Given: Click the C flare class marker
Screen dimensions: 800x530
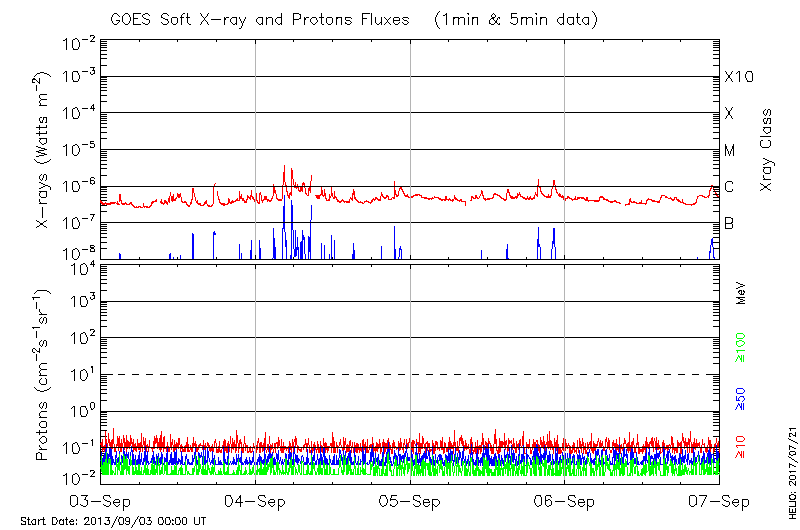Looking at the screenshot, I should point(729,187).
